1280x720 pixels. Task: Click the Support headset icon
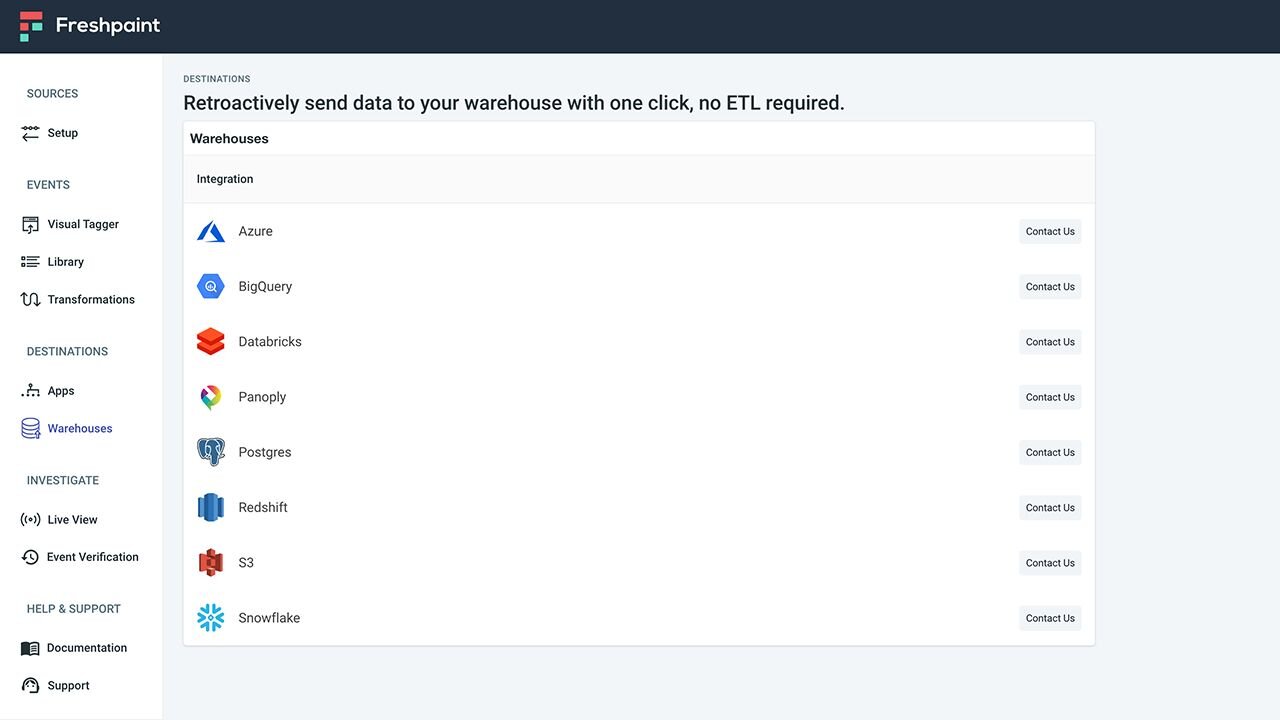31,686
